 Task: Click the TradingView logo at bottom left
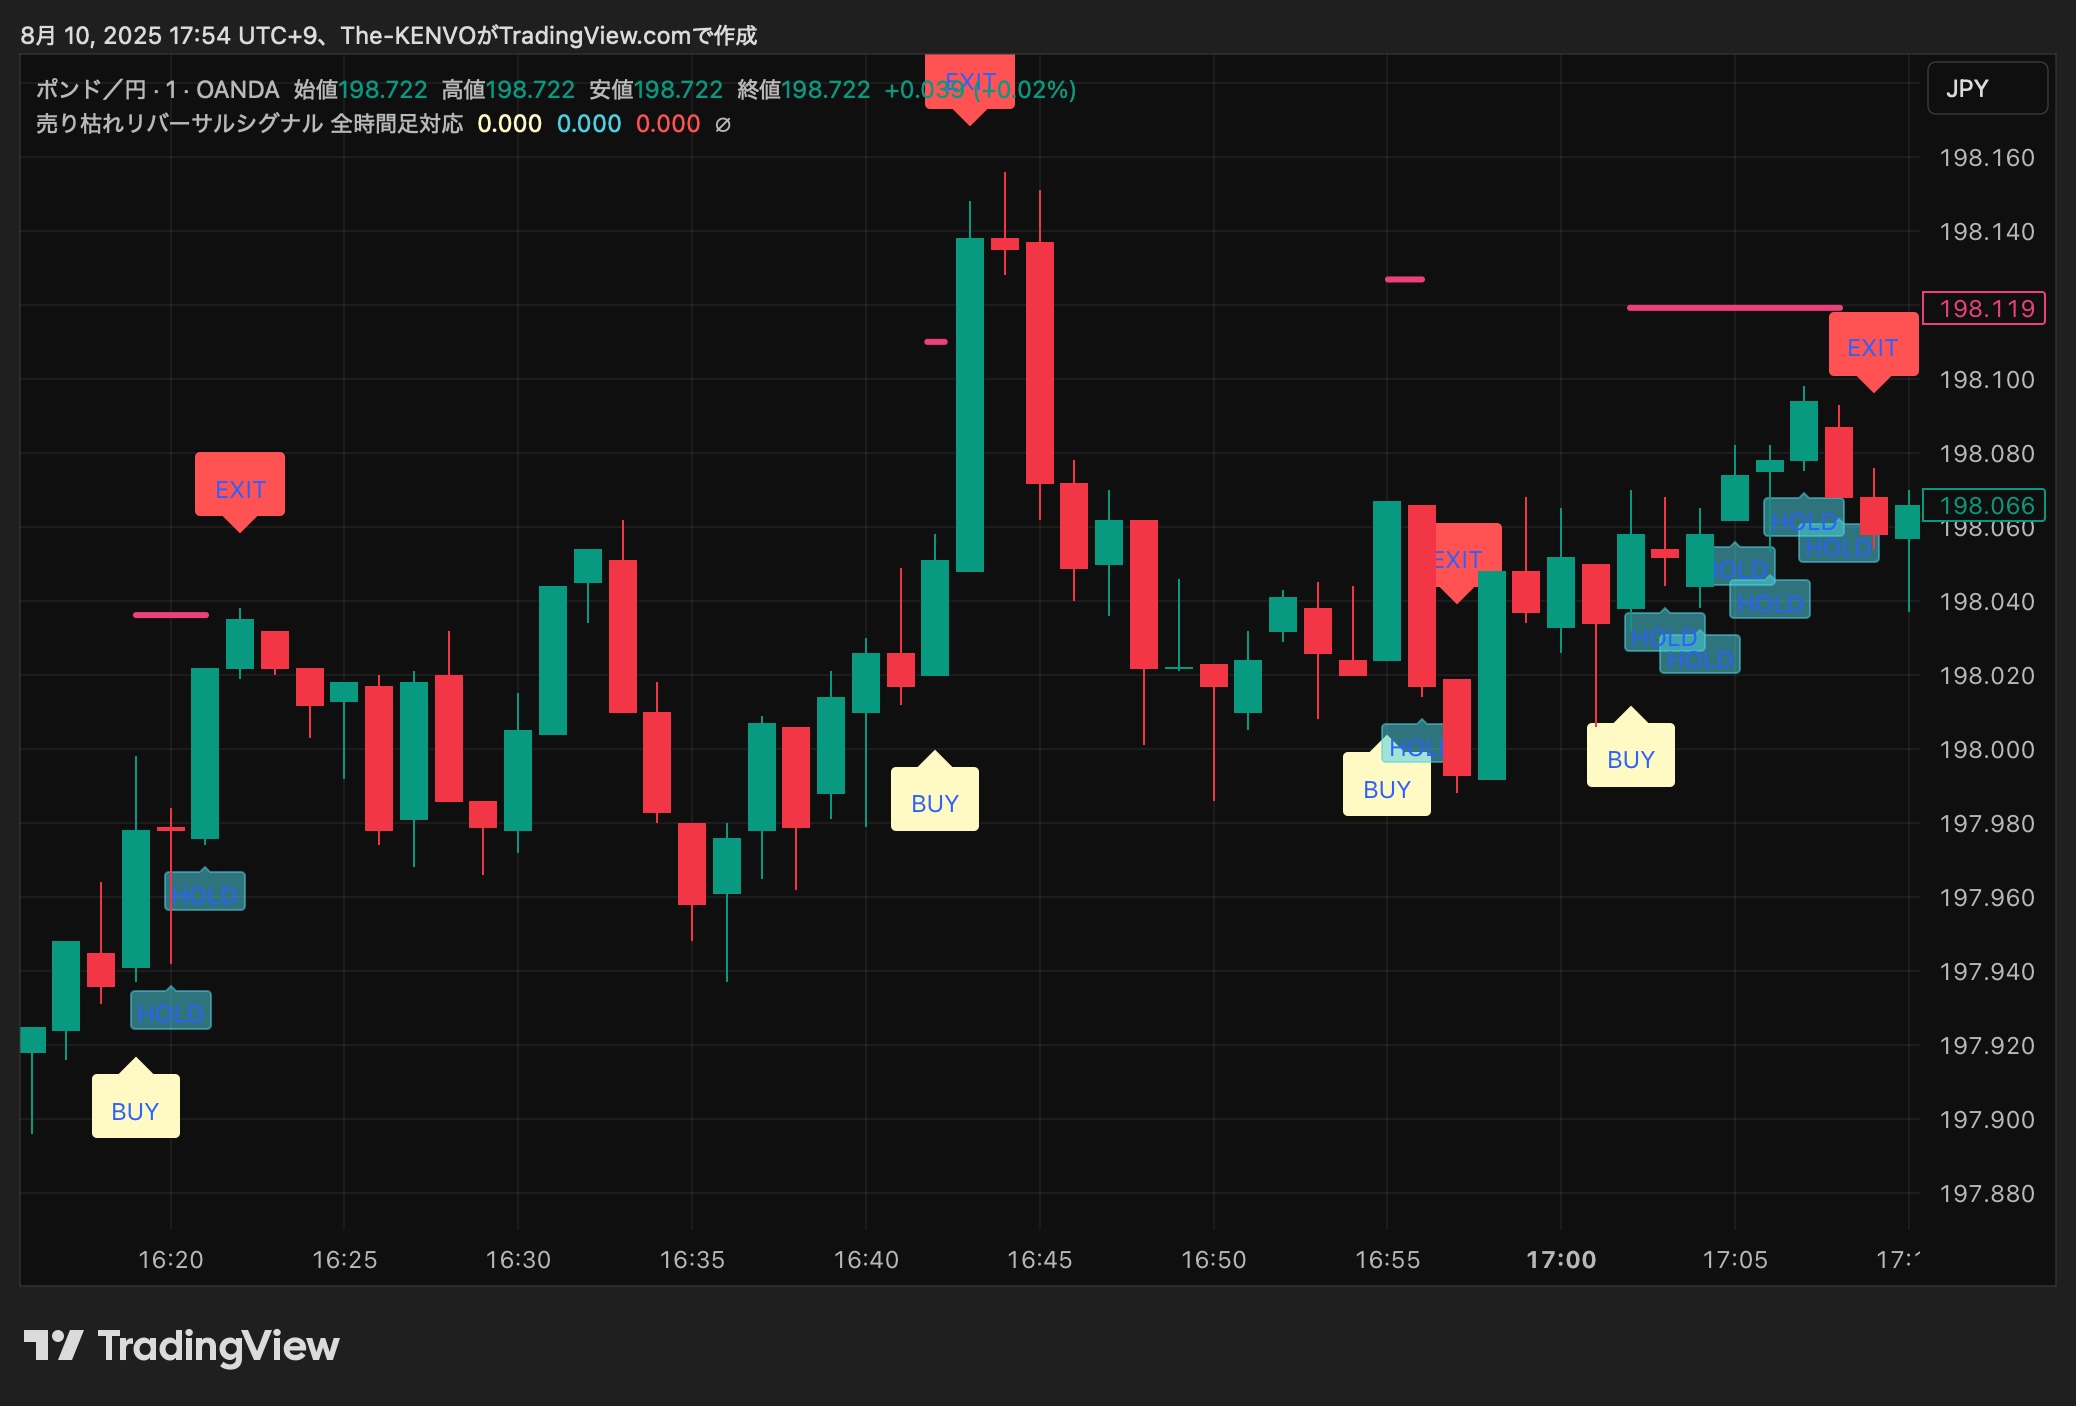pyautogui.click(x=181, y=1346)
